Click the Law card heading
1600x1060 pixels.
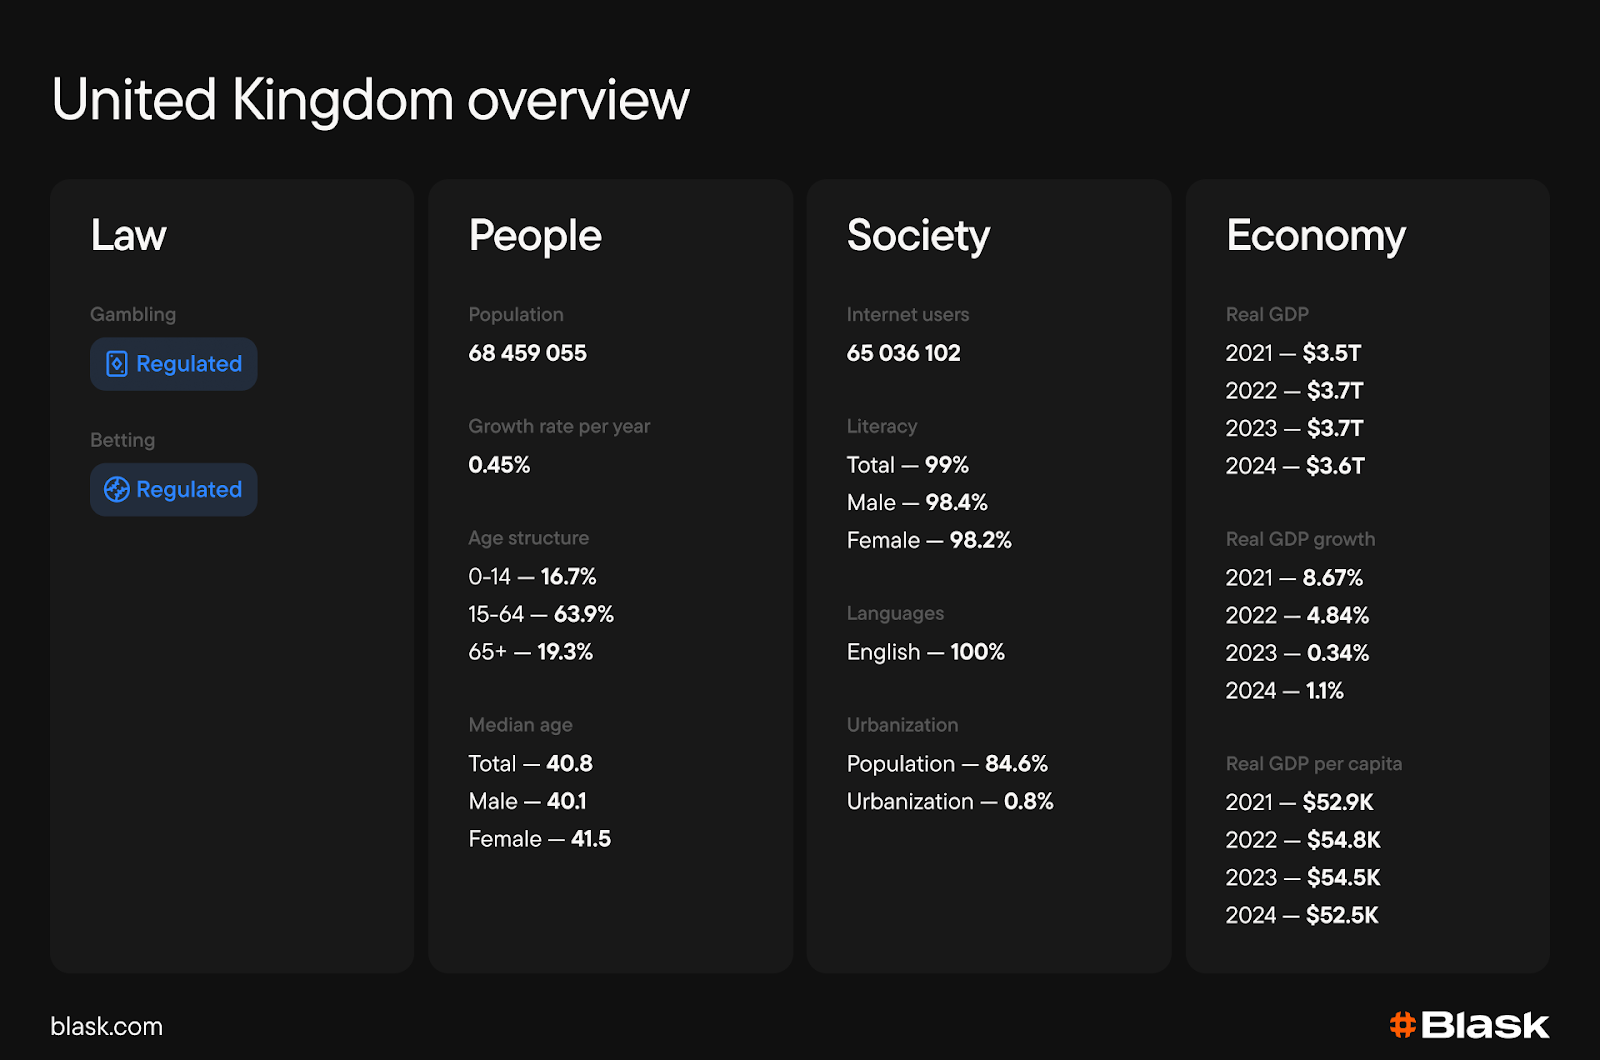(129, 236)
